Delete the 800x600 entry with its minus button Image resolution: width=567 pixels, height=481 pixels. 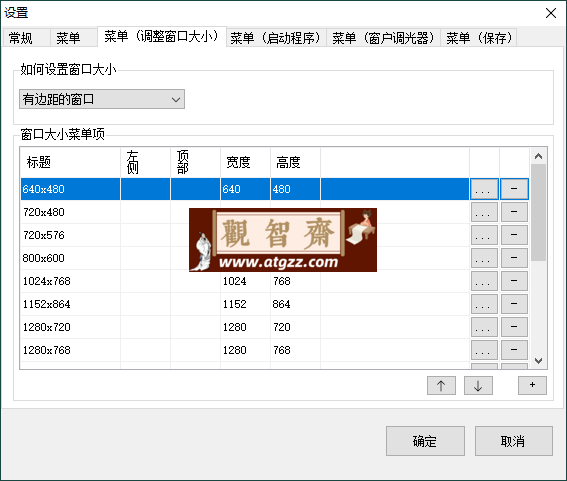(x=514, y=258)
